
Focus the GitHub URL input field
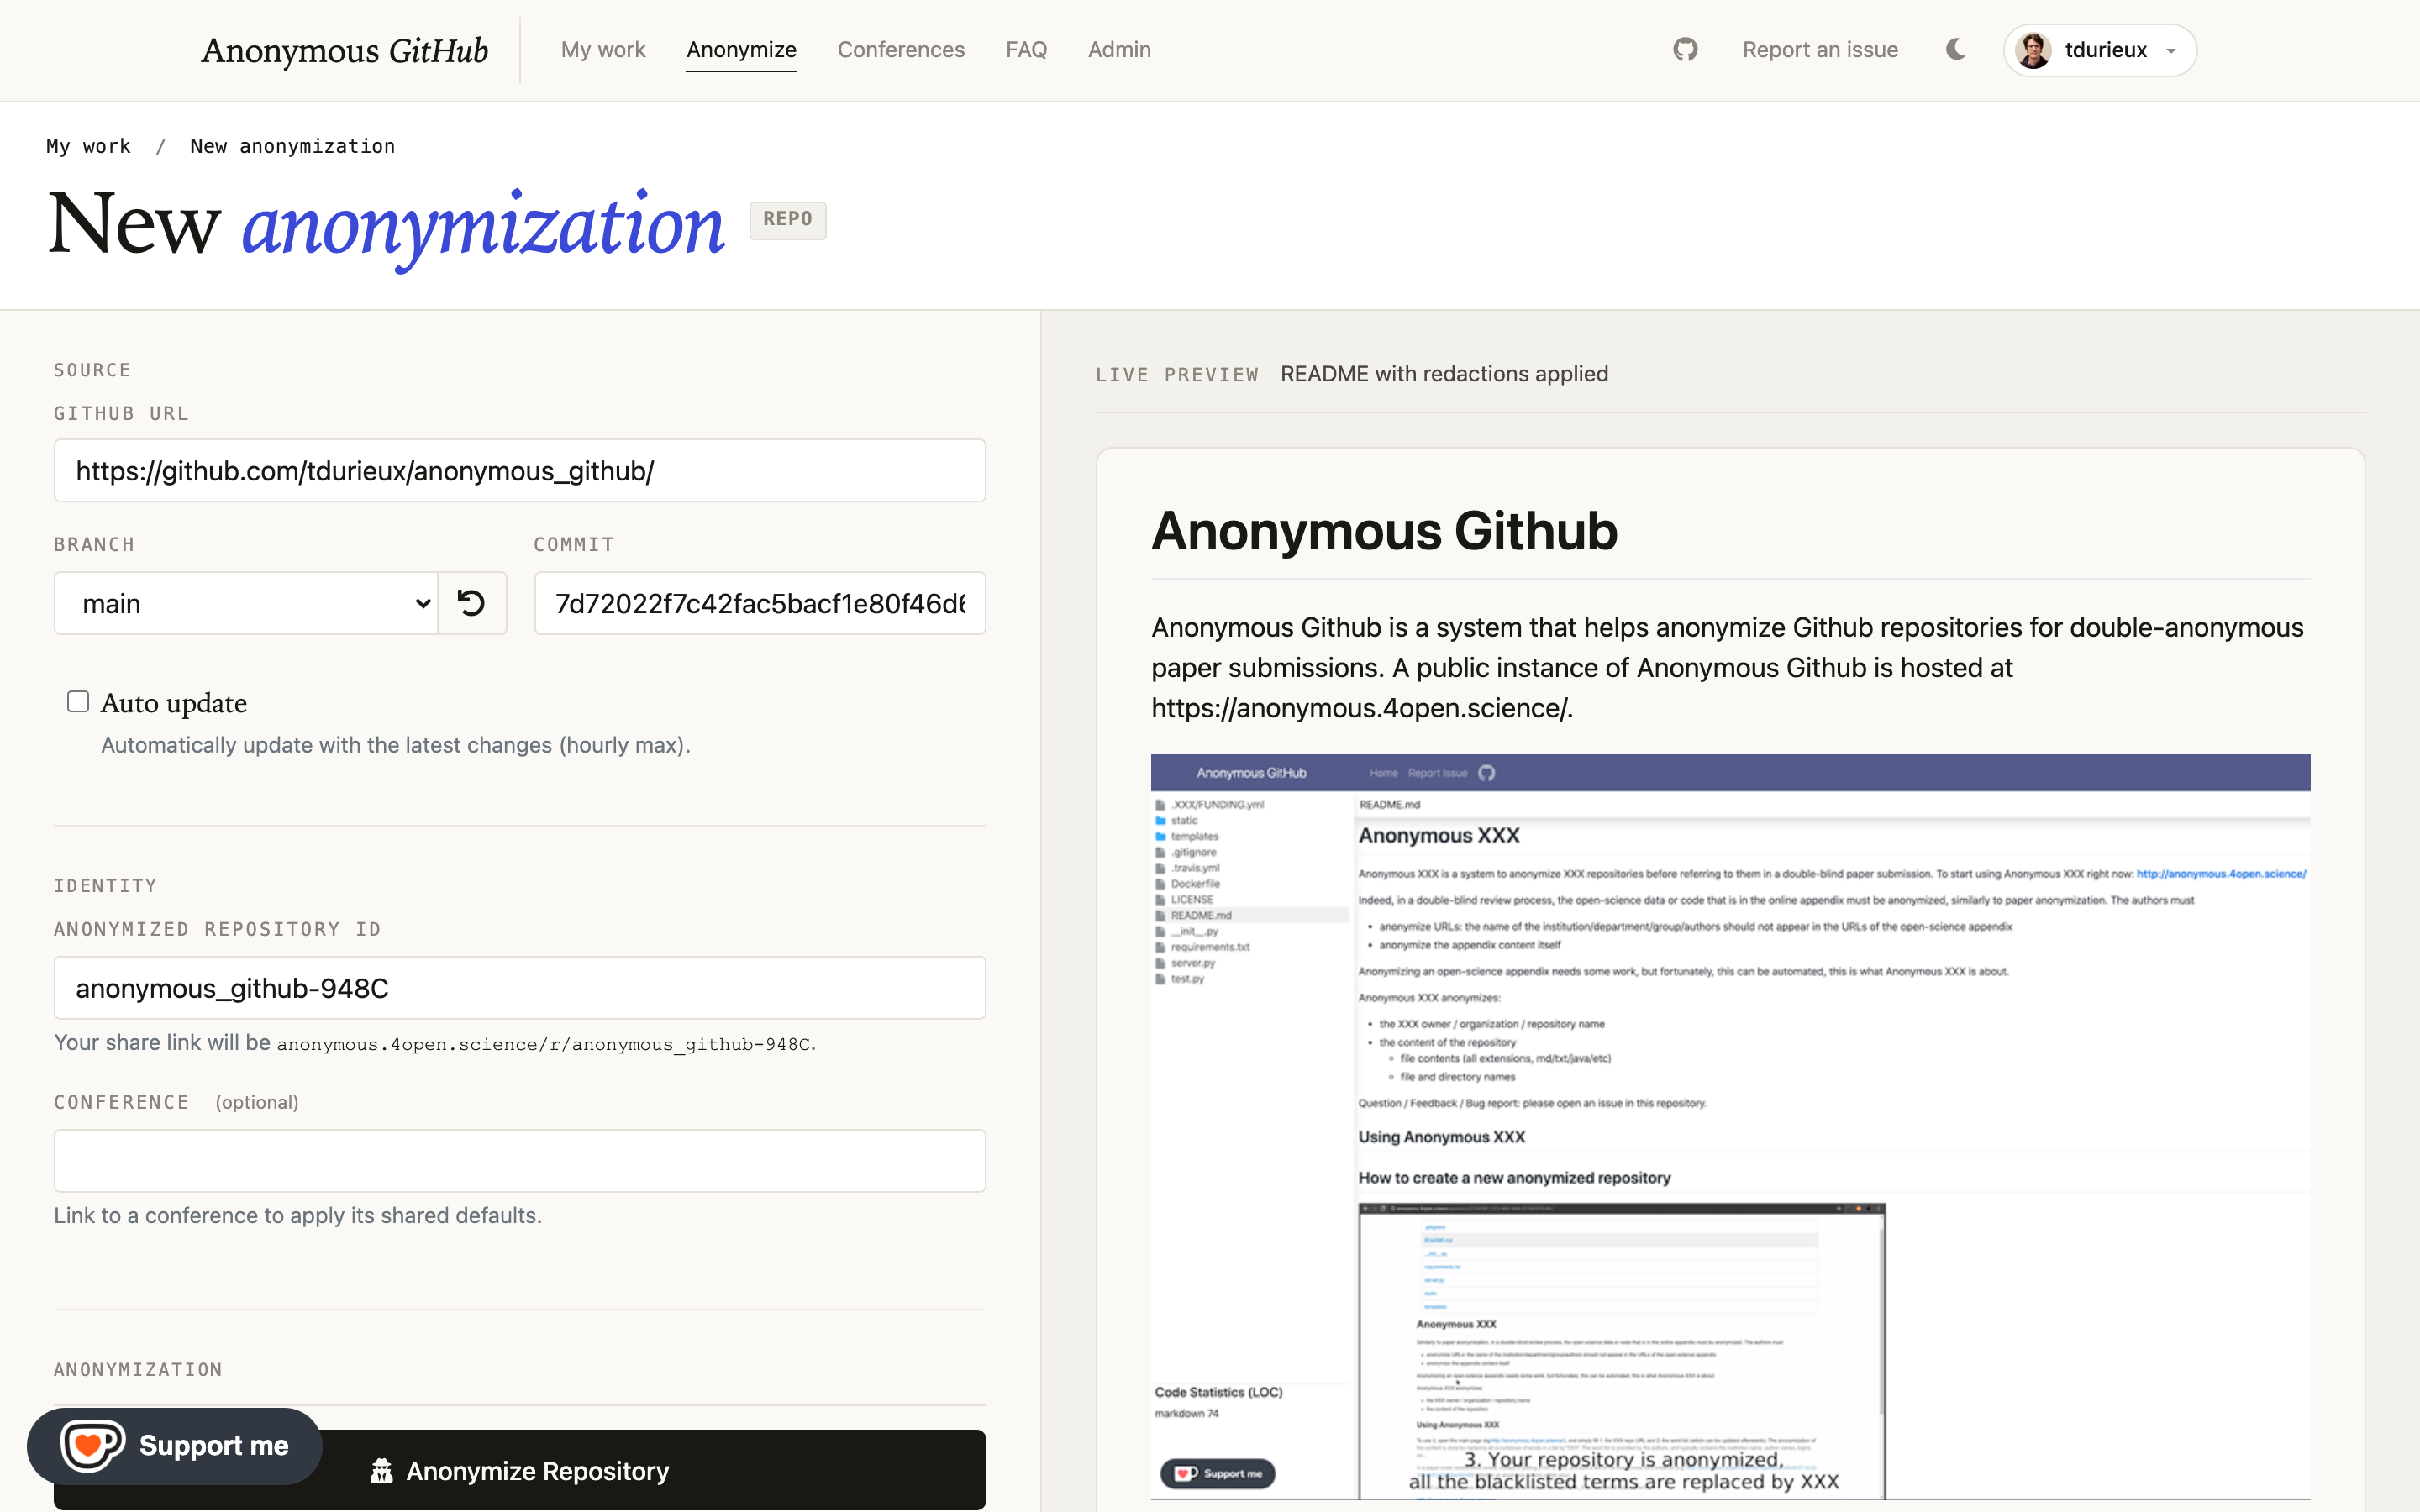[520, 470]
